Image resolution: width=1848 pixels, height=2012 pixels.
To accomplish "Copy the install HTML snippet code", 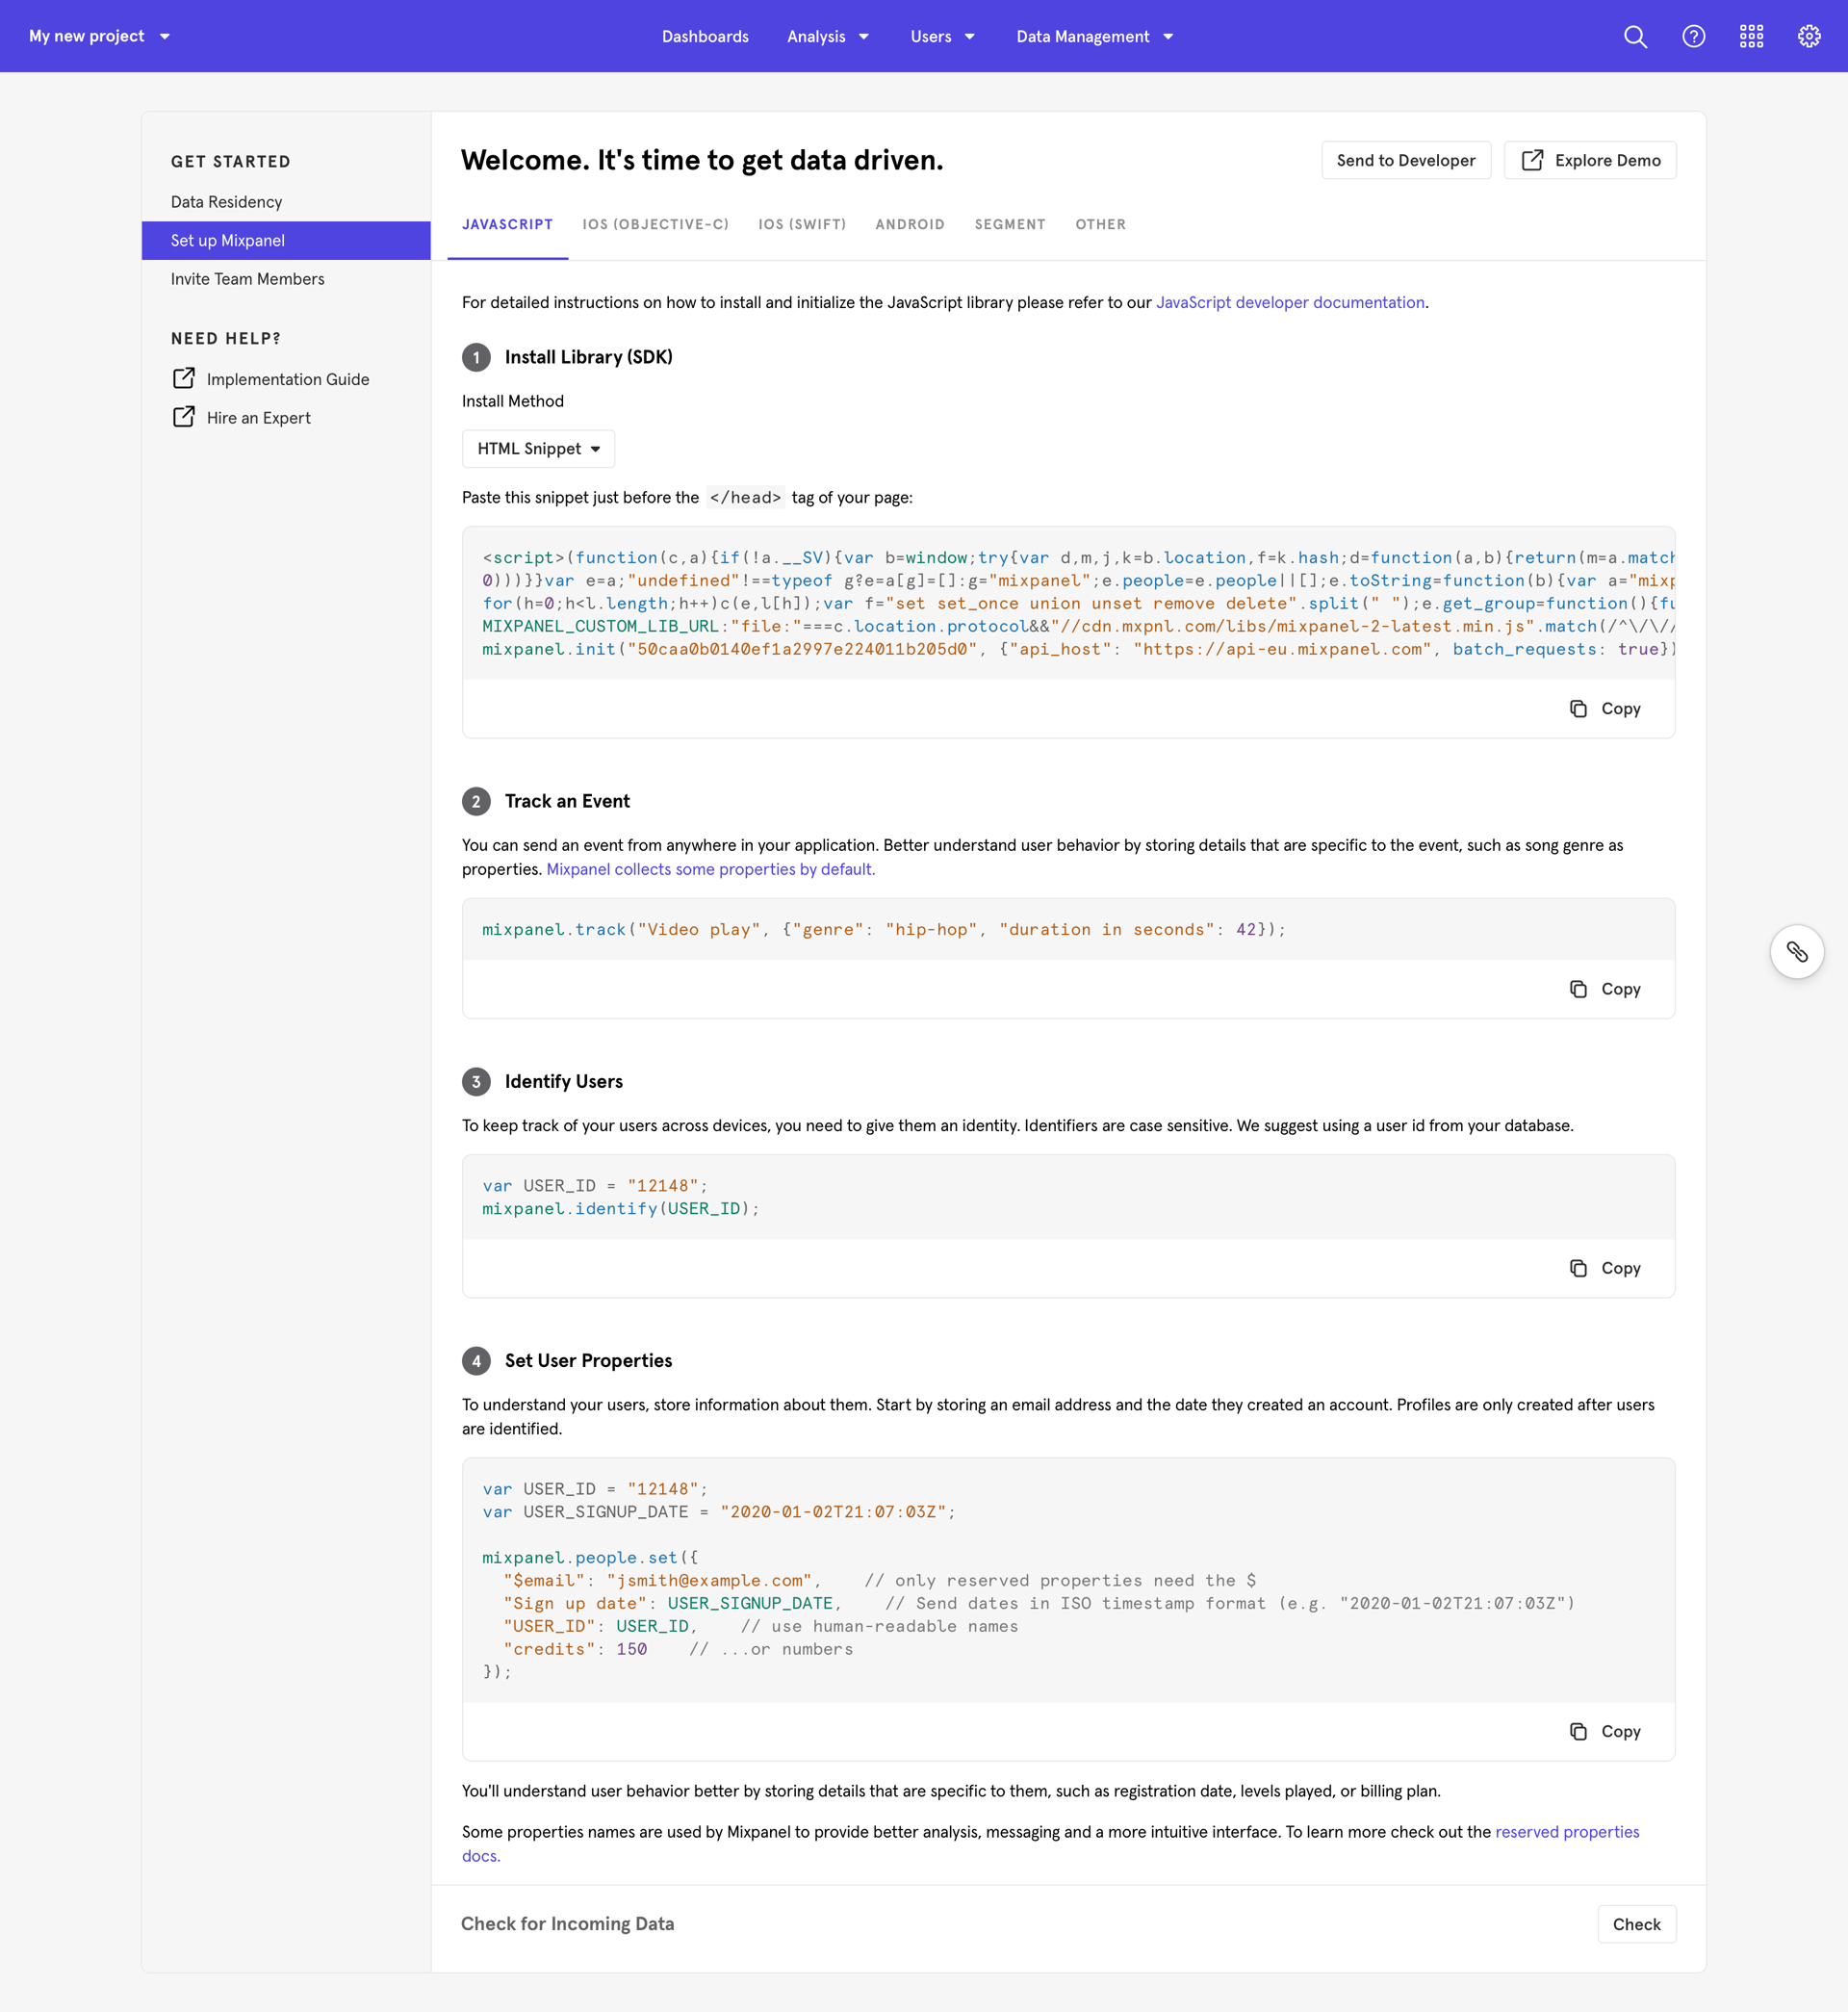I will [x=1605, y=708].
